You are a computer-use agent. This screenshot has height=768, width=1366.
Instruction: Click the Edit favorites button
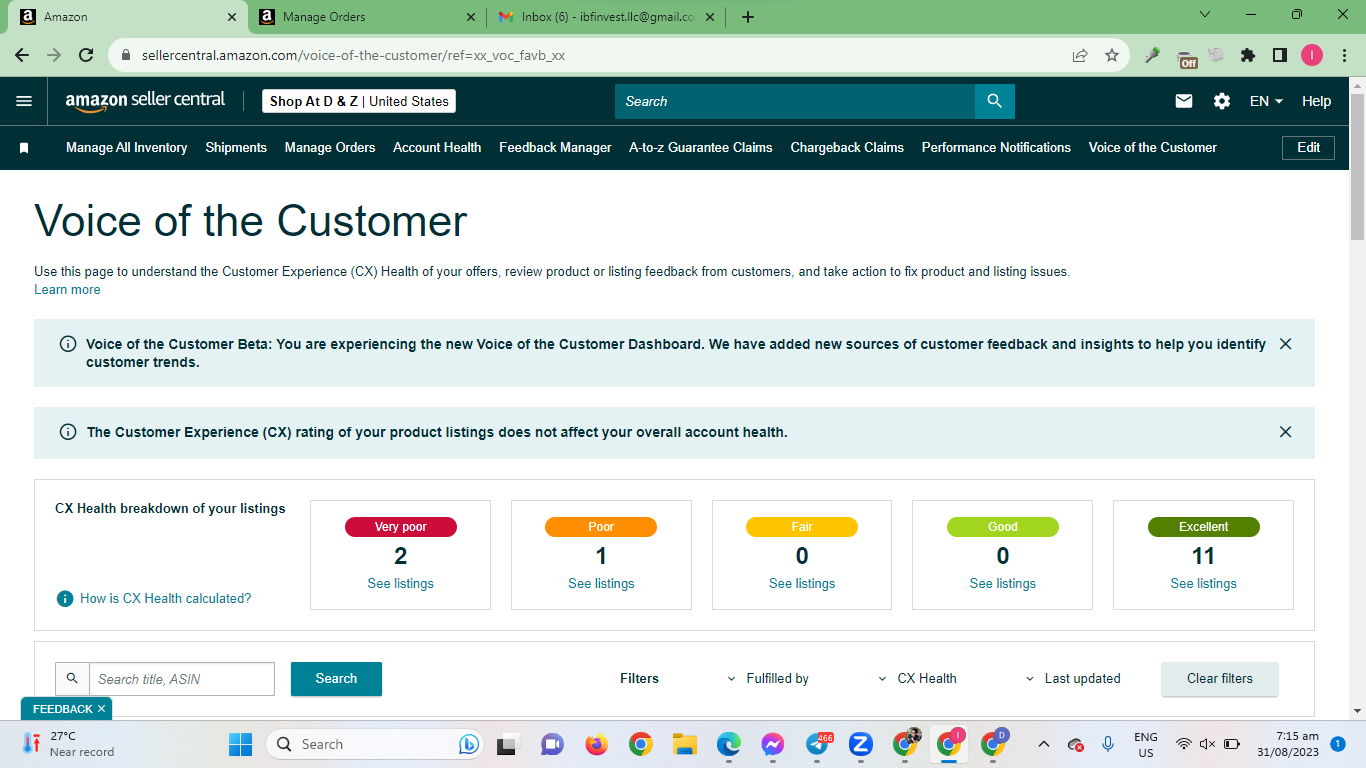click(x=1309, y=147)
